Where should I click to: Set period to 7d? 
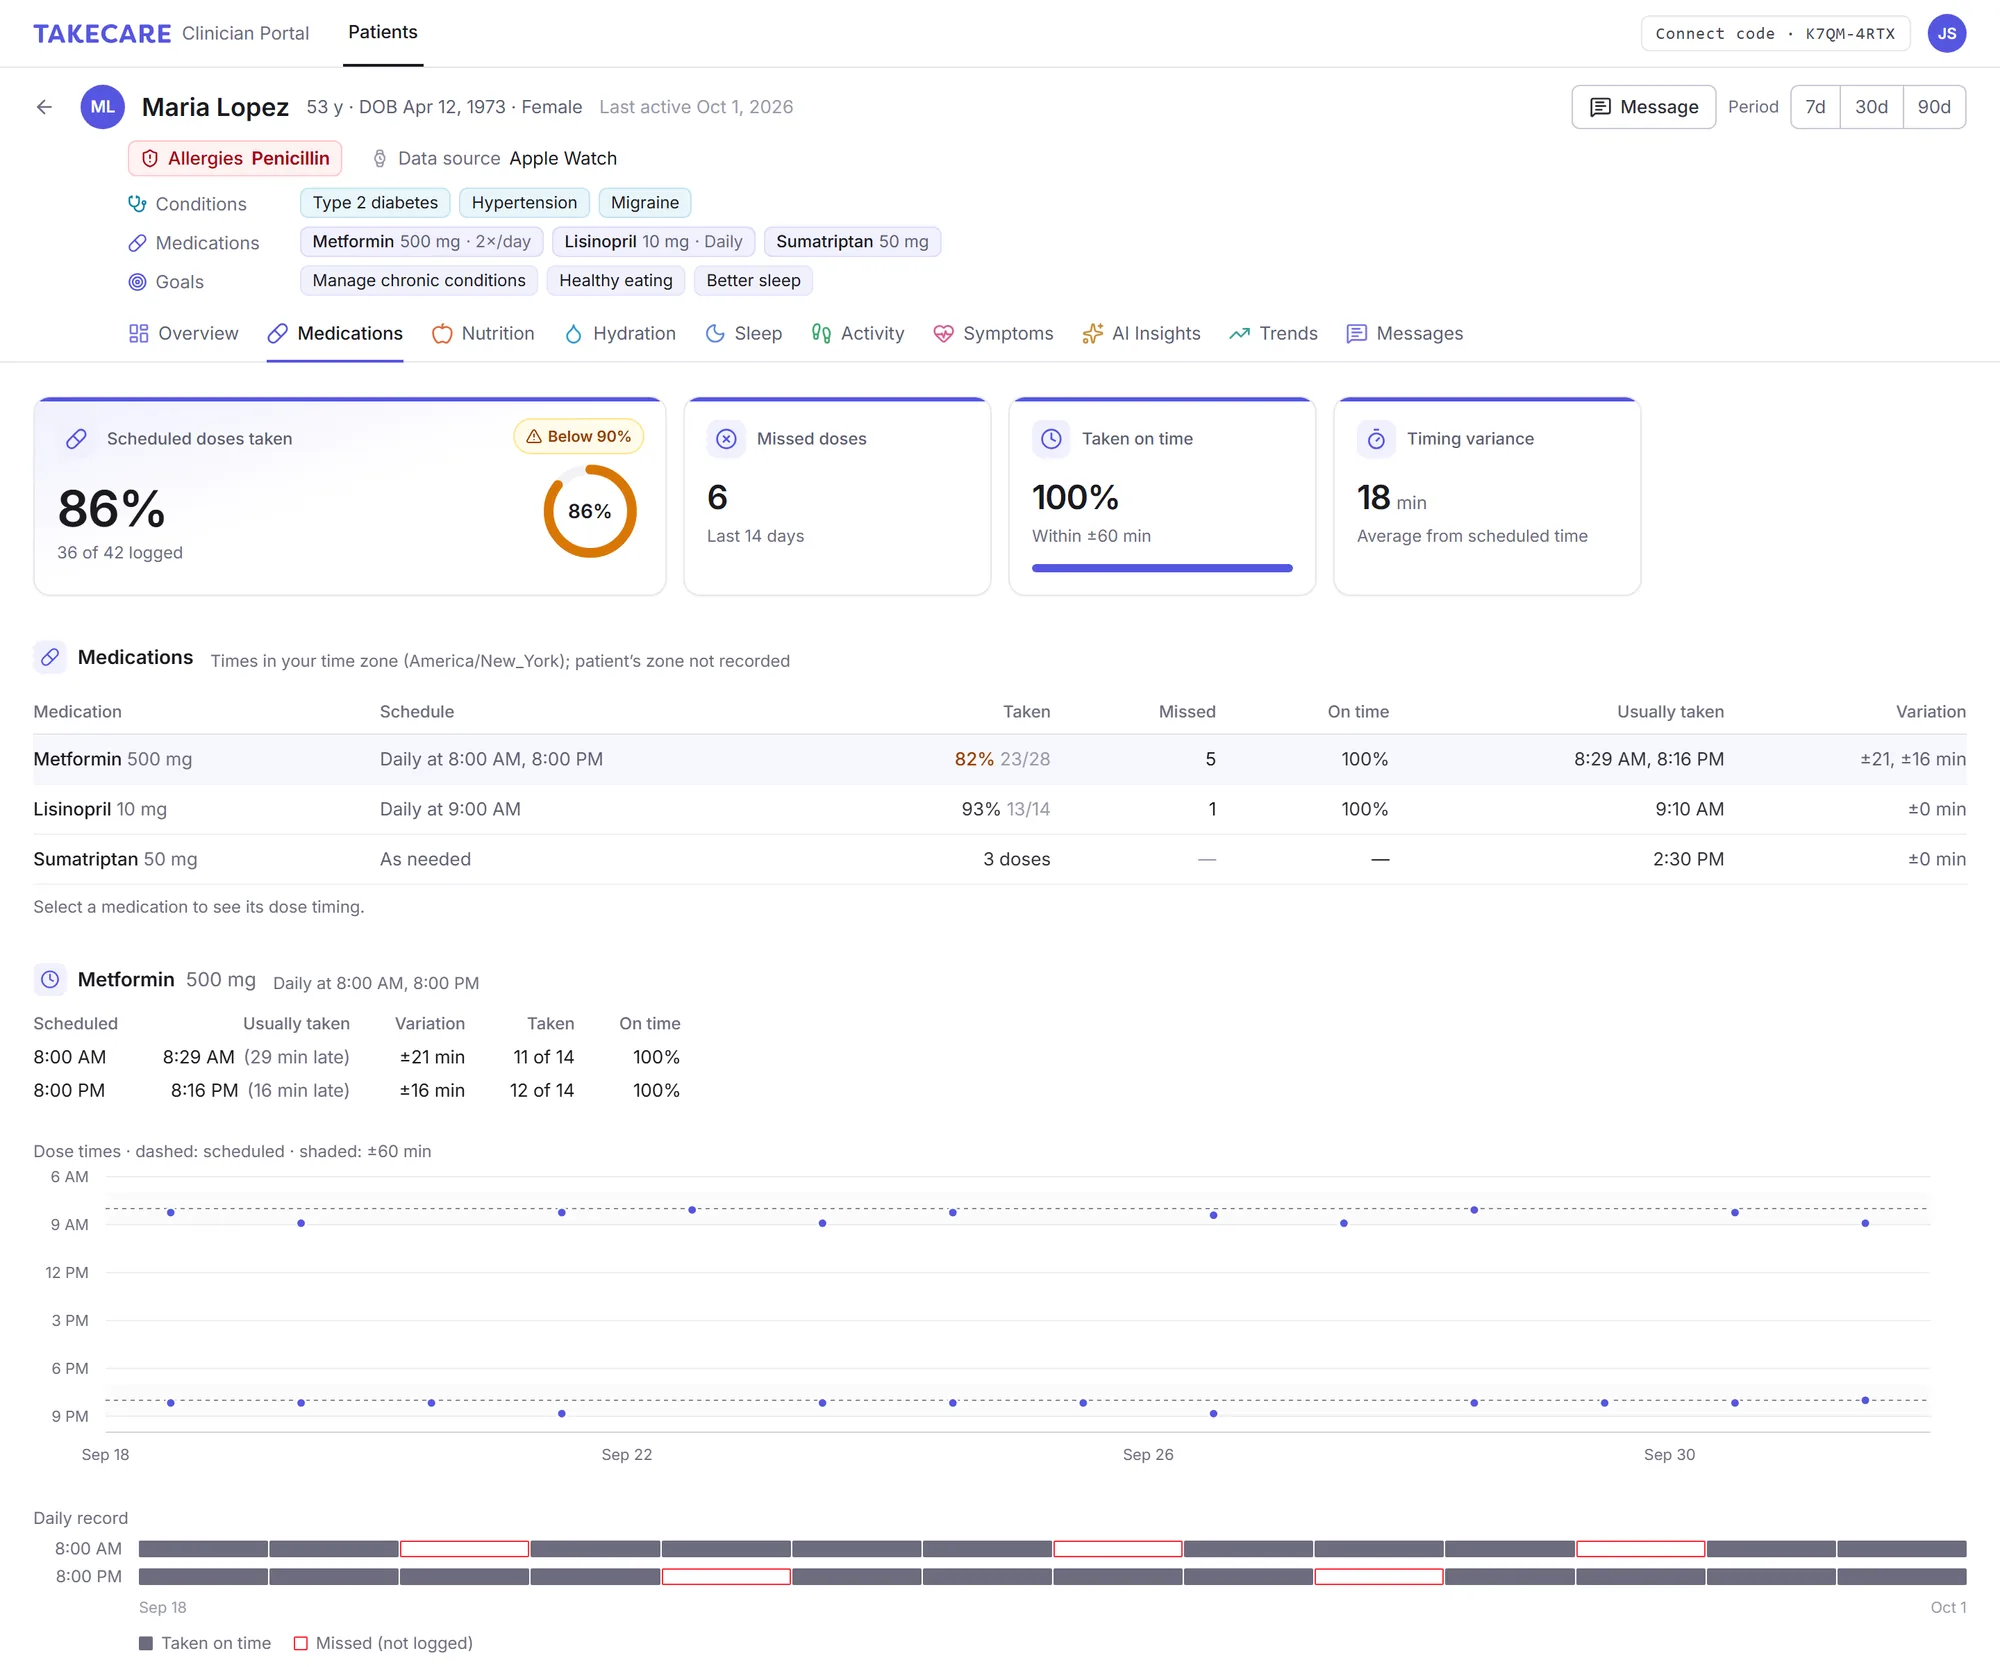pos(1815,107)
